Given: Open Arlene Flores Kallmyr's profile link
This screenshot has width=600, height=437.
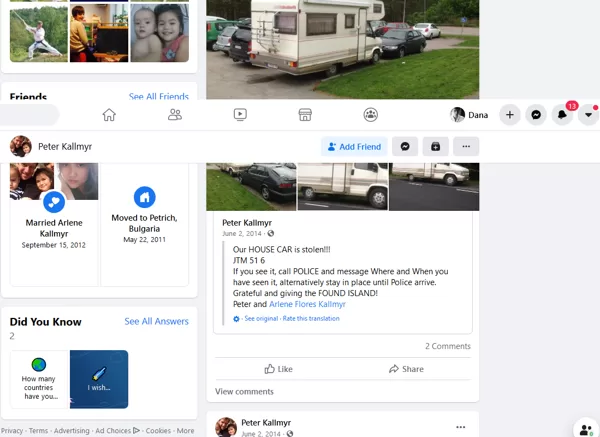Looking at the screenshot, I should click(x=307, y=304).
